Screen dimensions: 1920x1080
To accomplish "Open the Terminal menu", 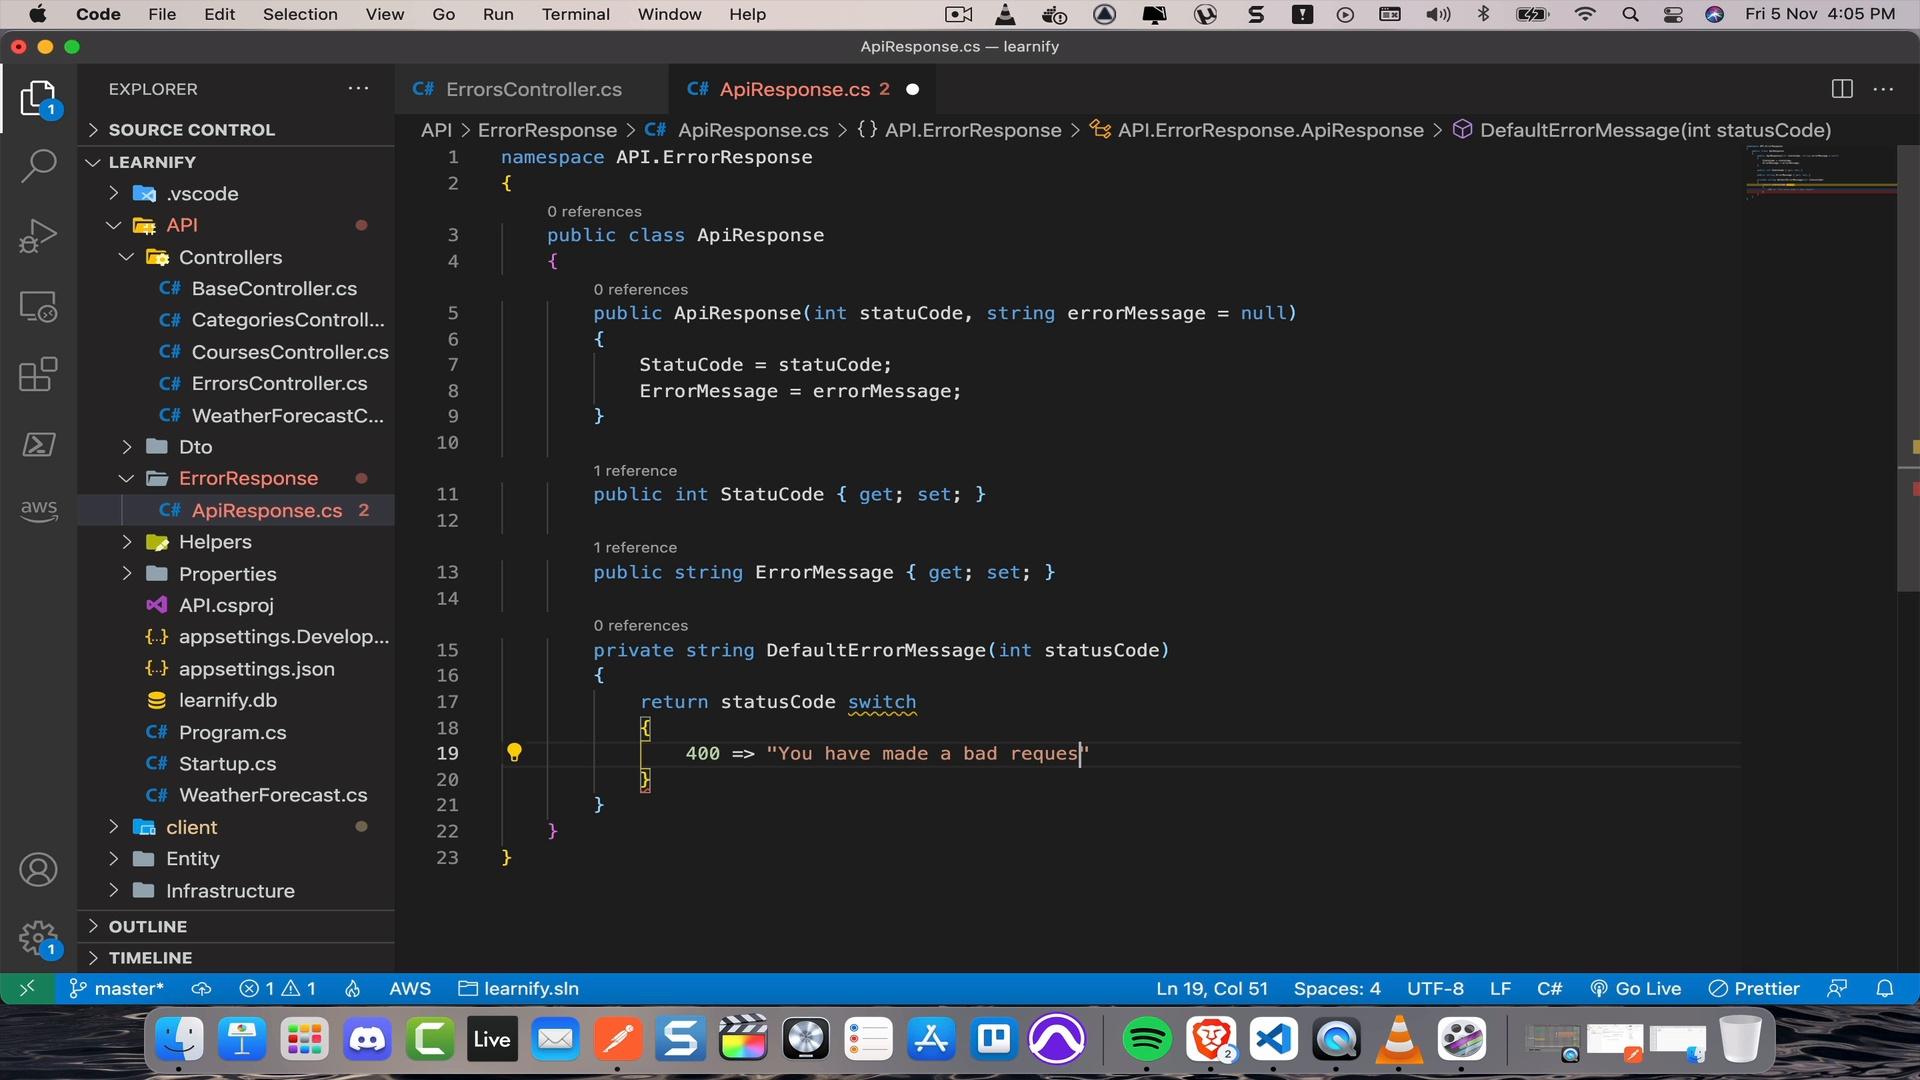I will pos(576,14).
